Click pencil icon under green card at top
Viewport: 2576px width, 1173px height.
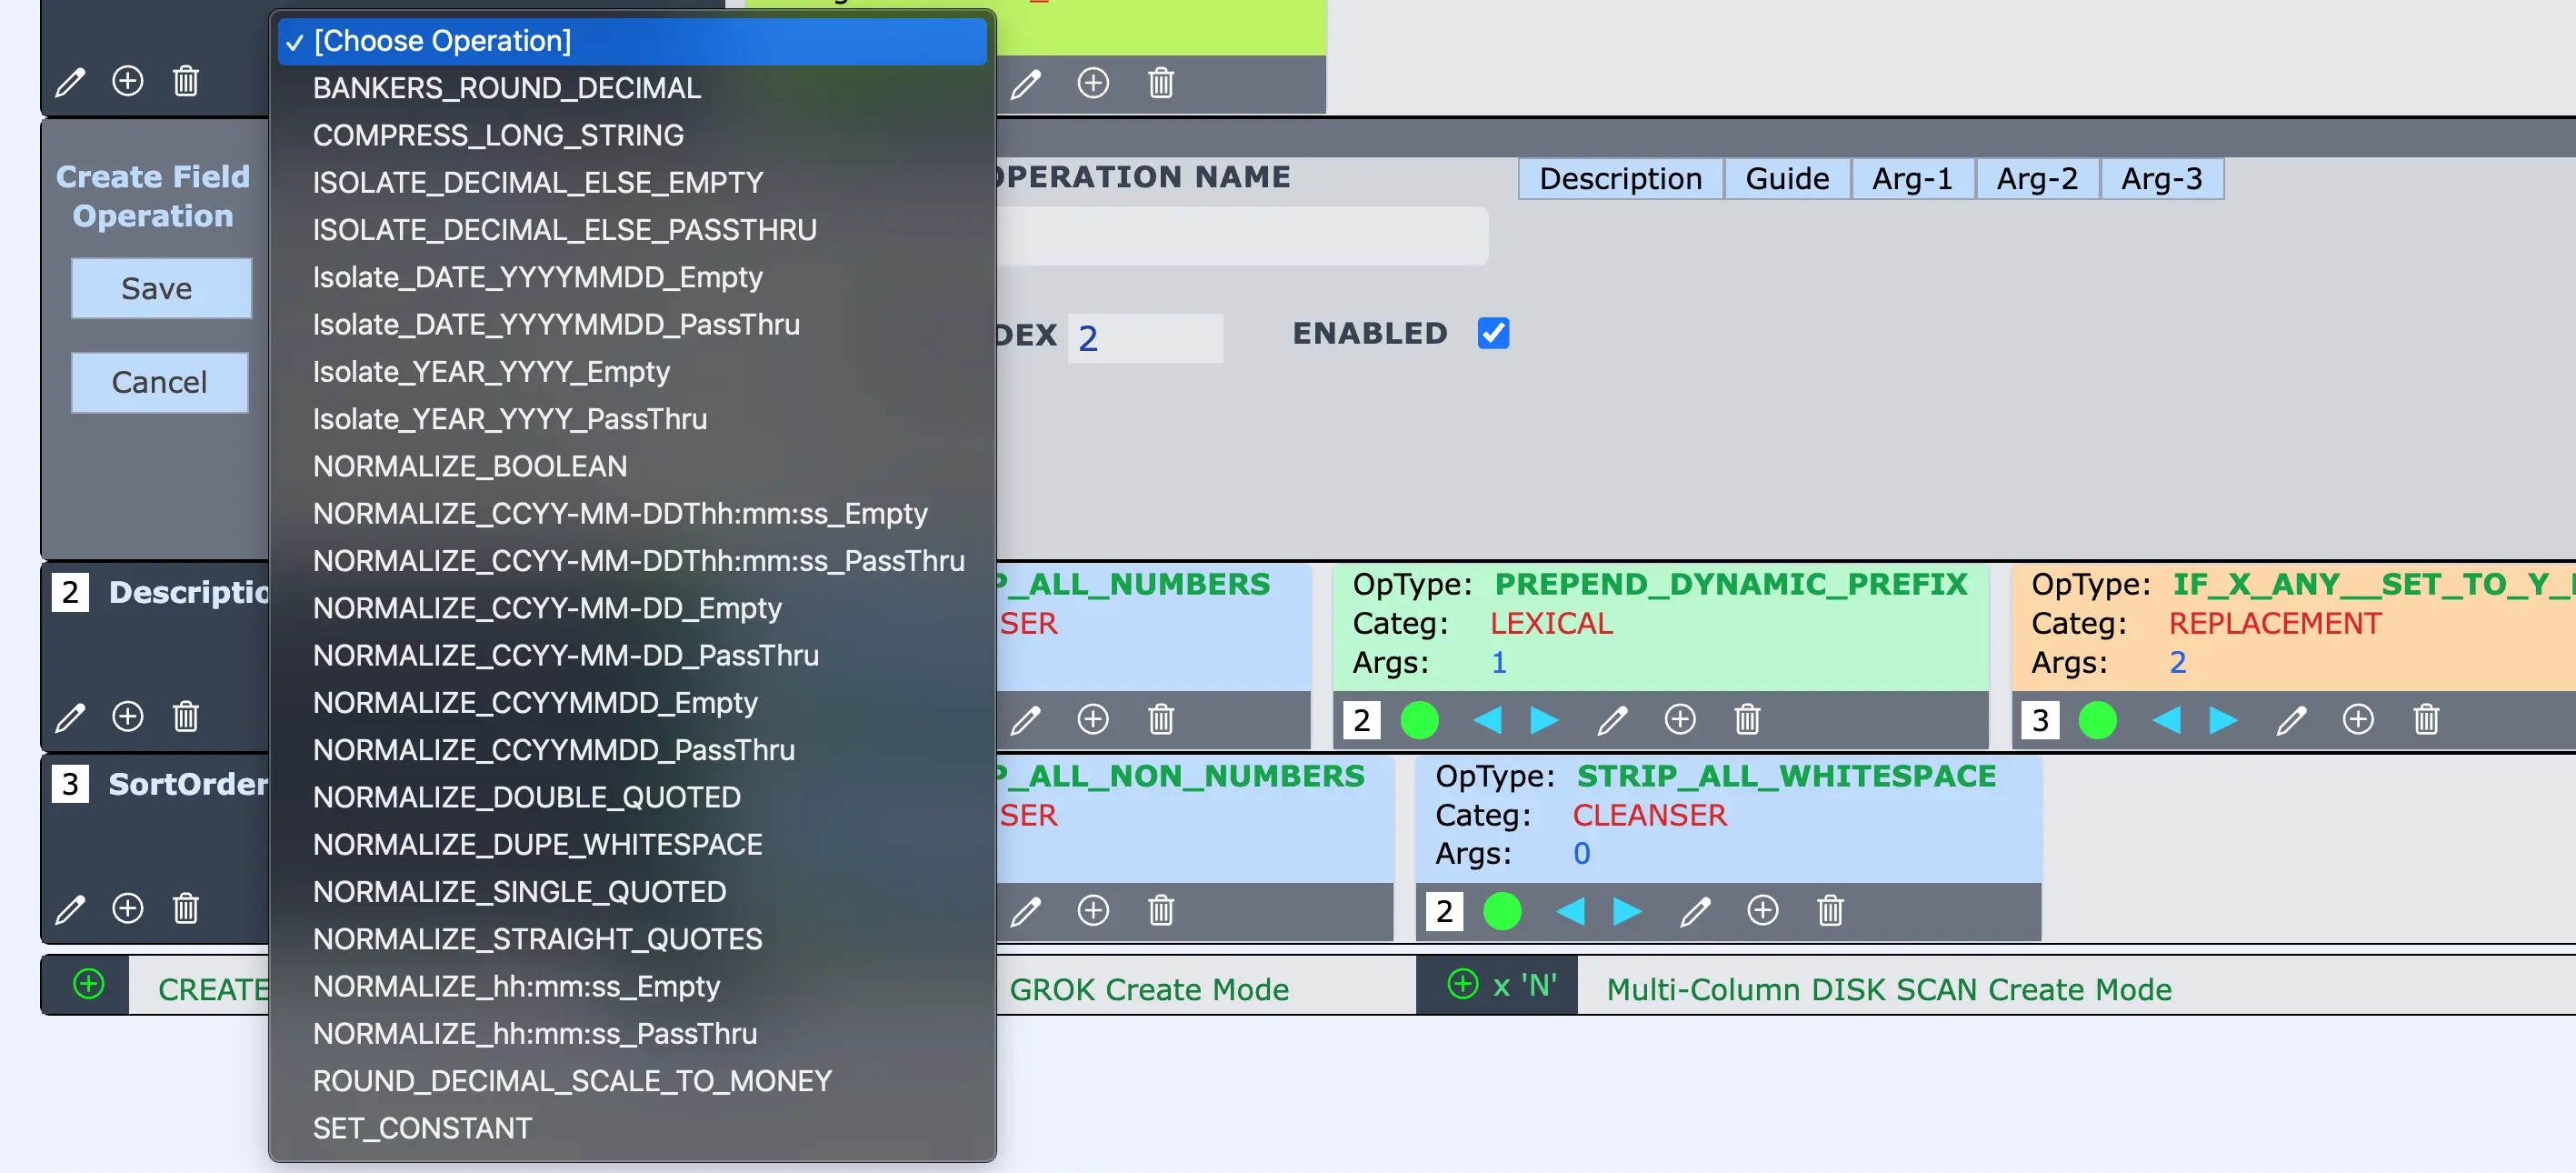pos(1025,83)
